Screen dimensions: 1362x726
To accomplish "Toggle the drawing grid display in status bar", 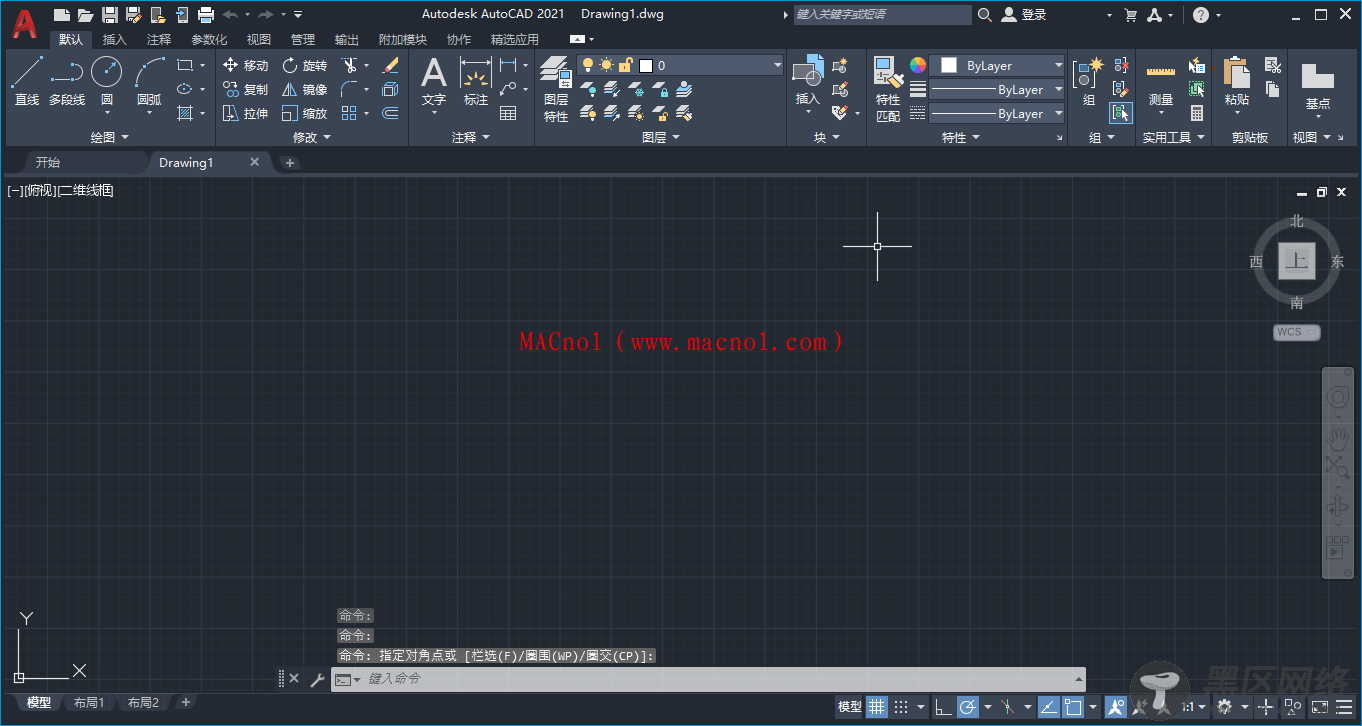I will pos(876,707).
